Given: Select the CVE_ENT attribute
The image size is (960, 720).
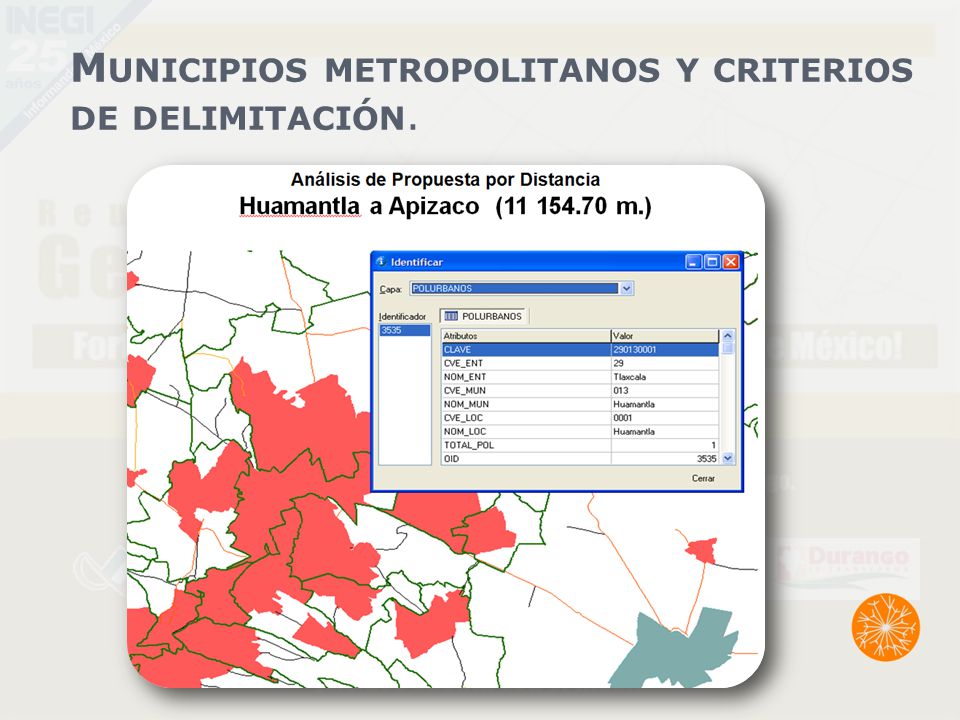Looking at the screenshot, I should (463, 363).
